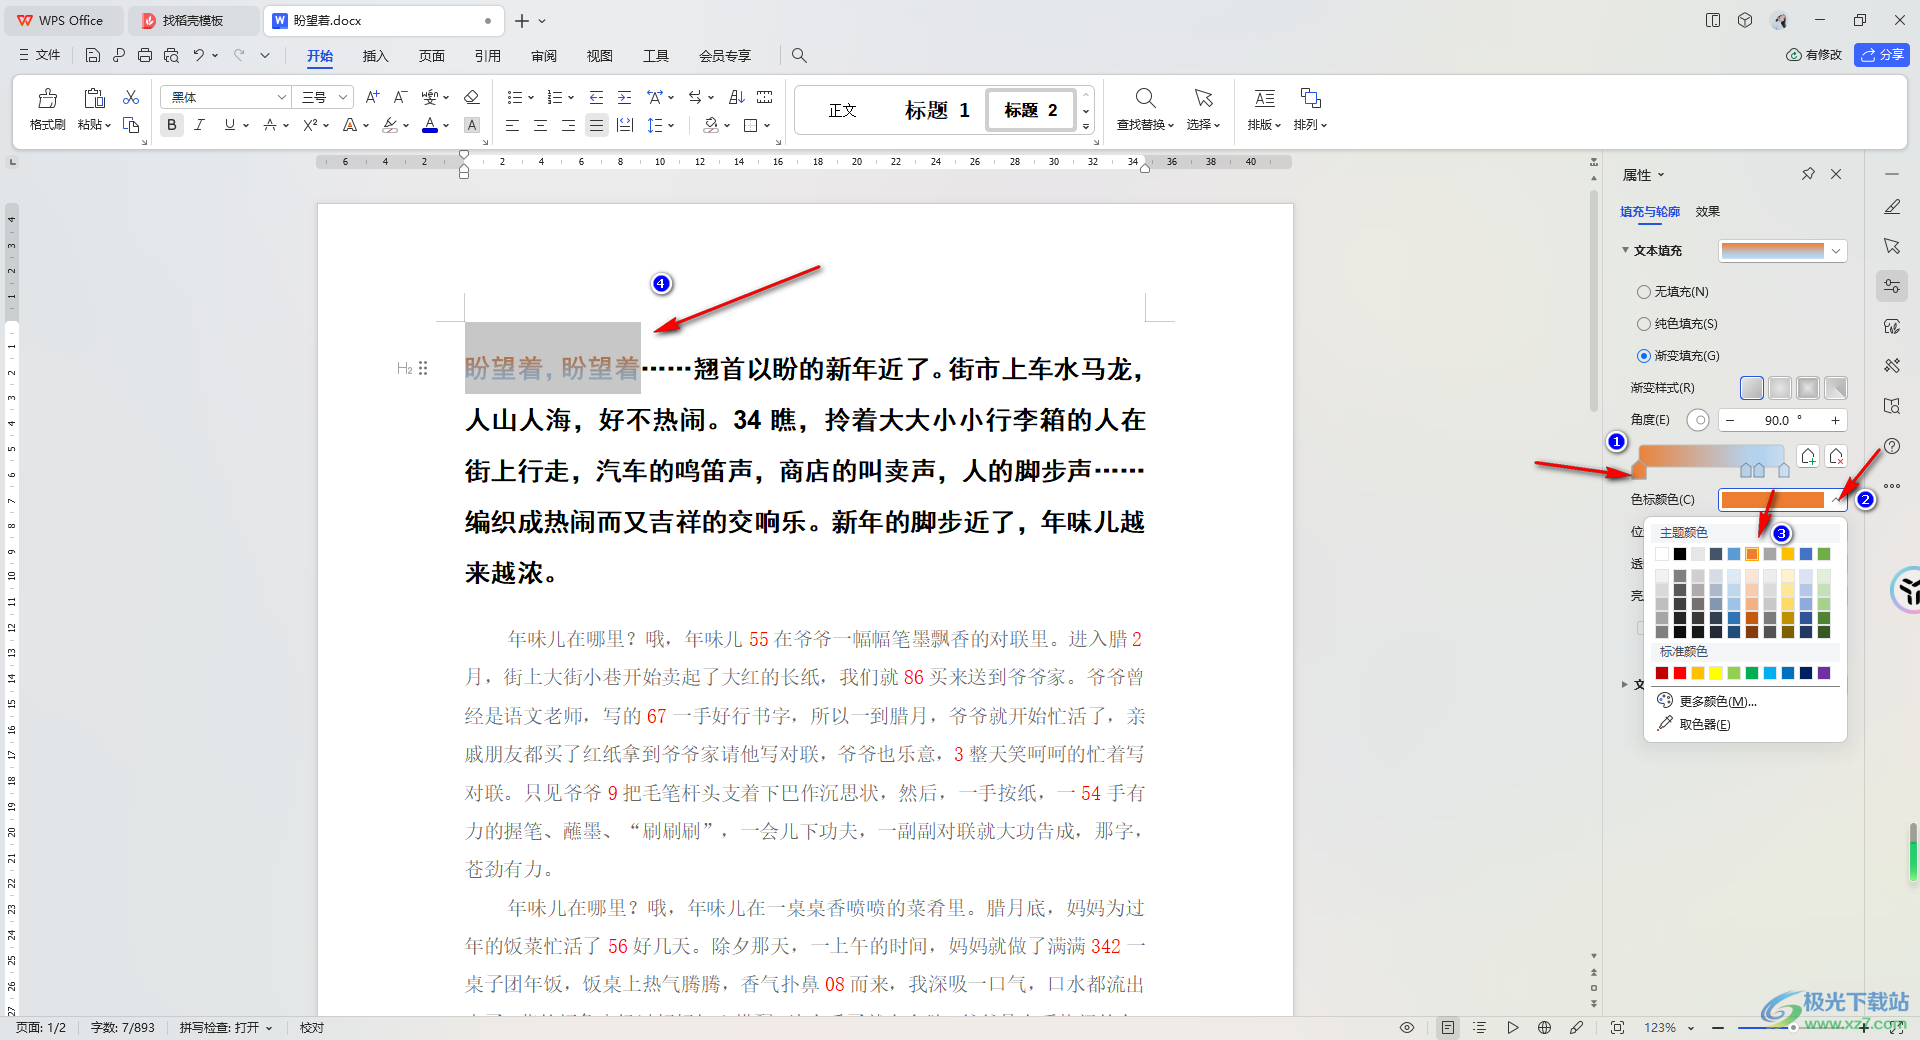The width and height of the screenshot is (1920, 1040).
Task: Click the help question icon in sidebar
Action: [1892, 446]
